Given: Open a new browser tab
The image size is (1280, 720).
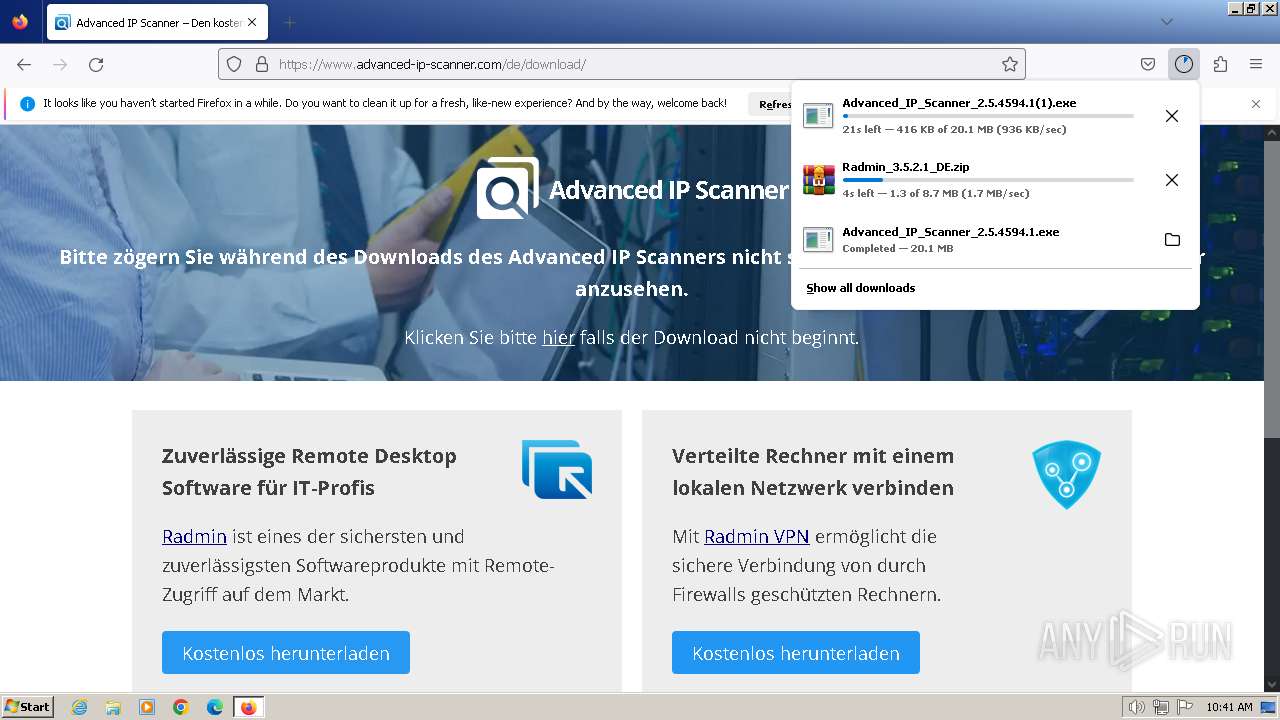Looking at the screenshot, I should point(290,22).
